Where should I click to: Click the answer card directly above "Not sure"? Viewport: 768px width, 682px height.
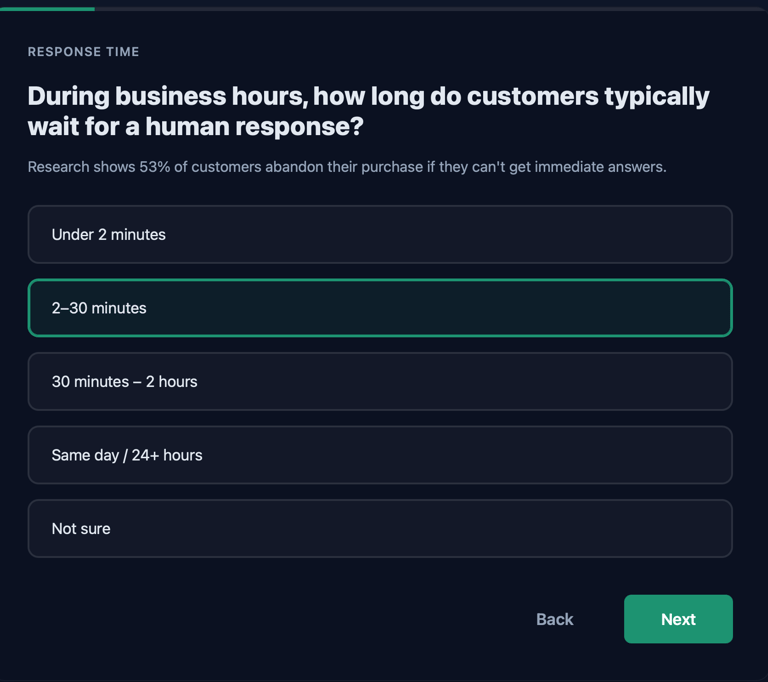[380, 455]
